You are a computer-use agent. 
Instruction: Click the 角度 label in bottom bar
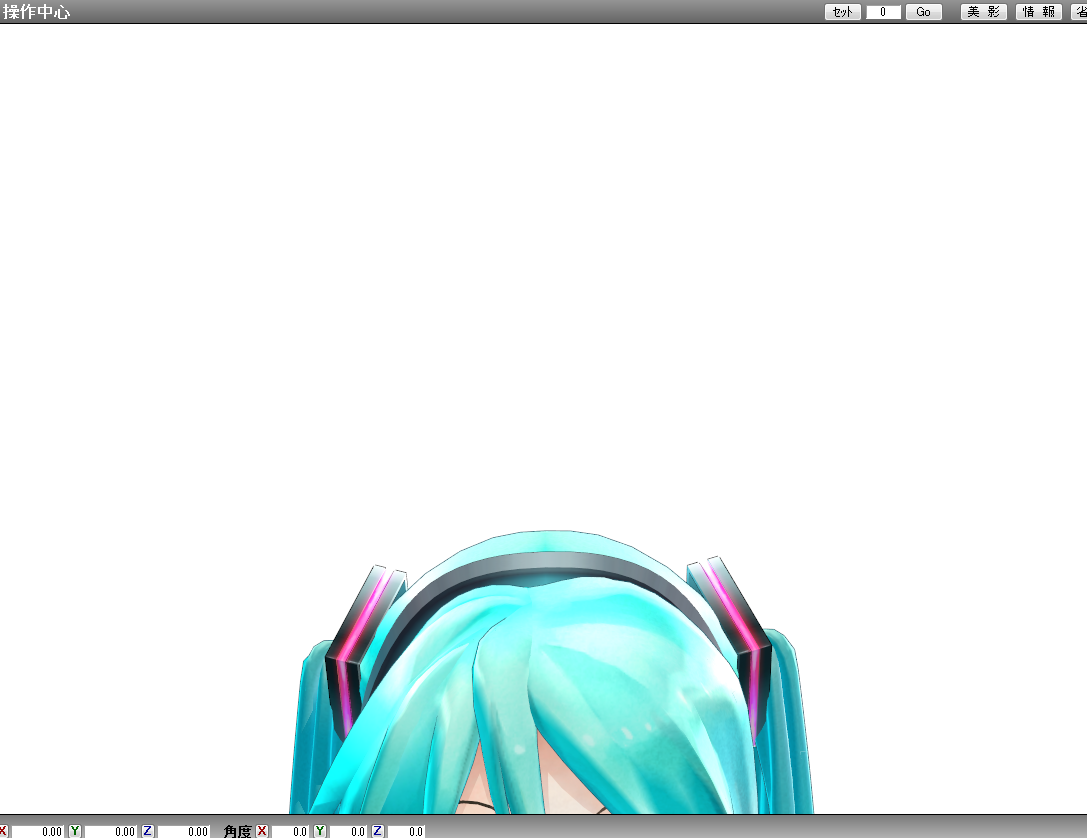(x=237, y=831)
